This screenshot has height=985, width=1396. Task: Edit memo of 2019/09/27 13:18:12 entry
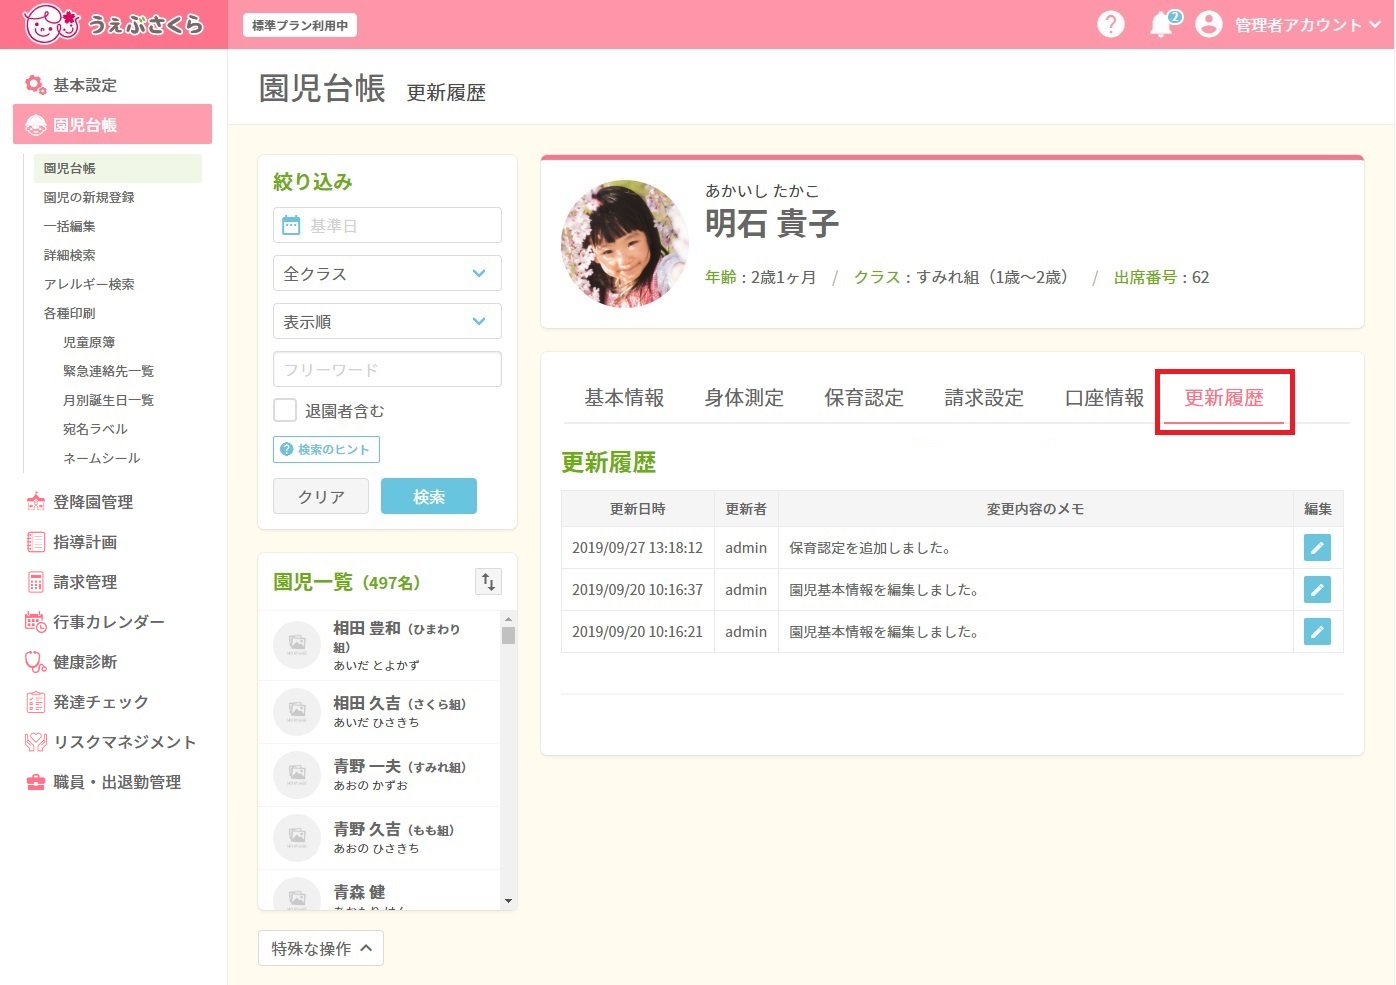point(1317,548)
